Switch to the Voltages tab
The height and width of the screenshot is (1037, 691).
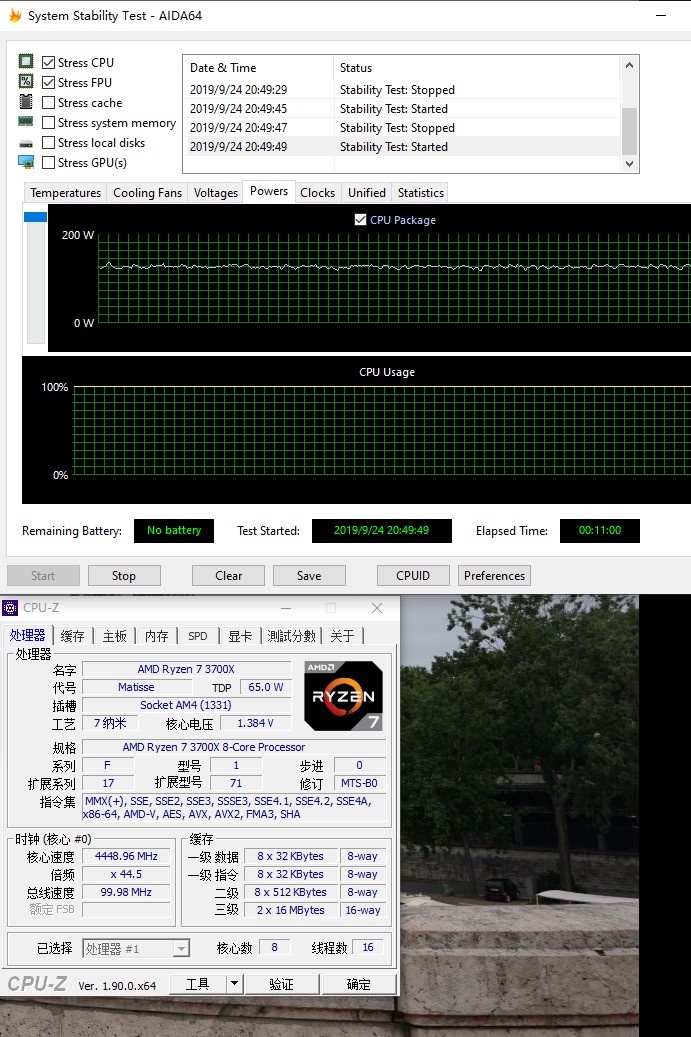tap(216, 192)
